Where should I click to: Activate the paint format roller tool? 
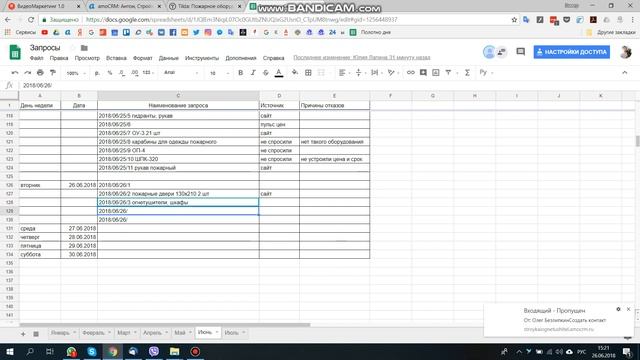53,73
